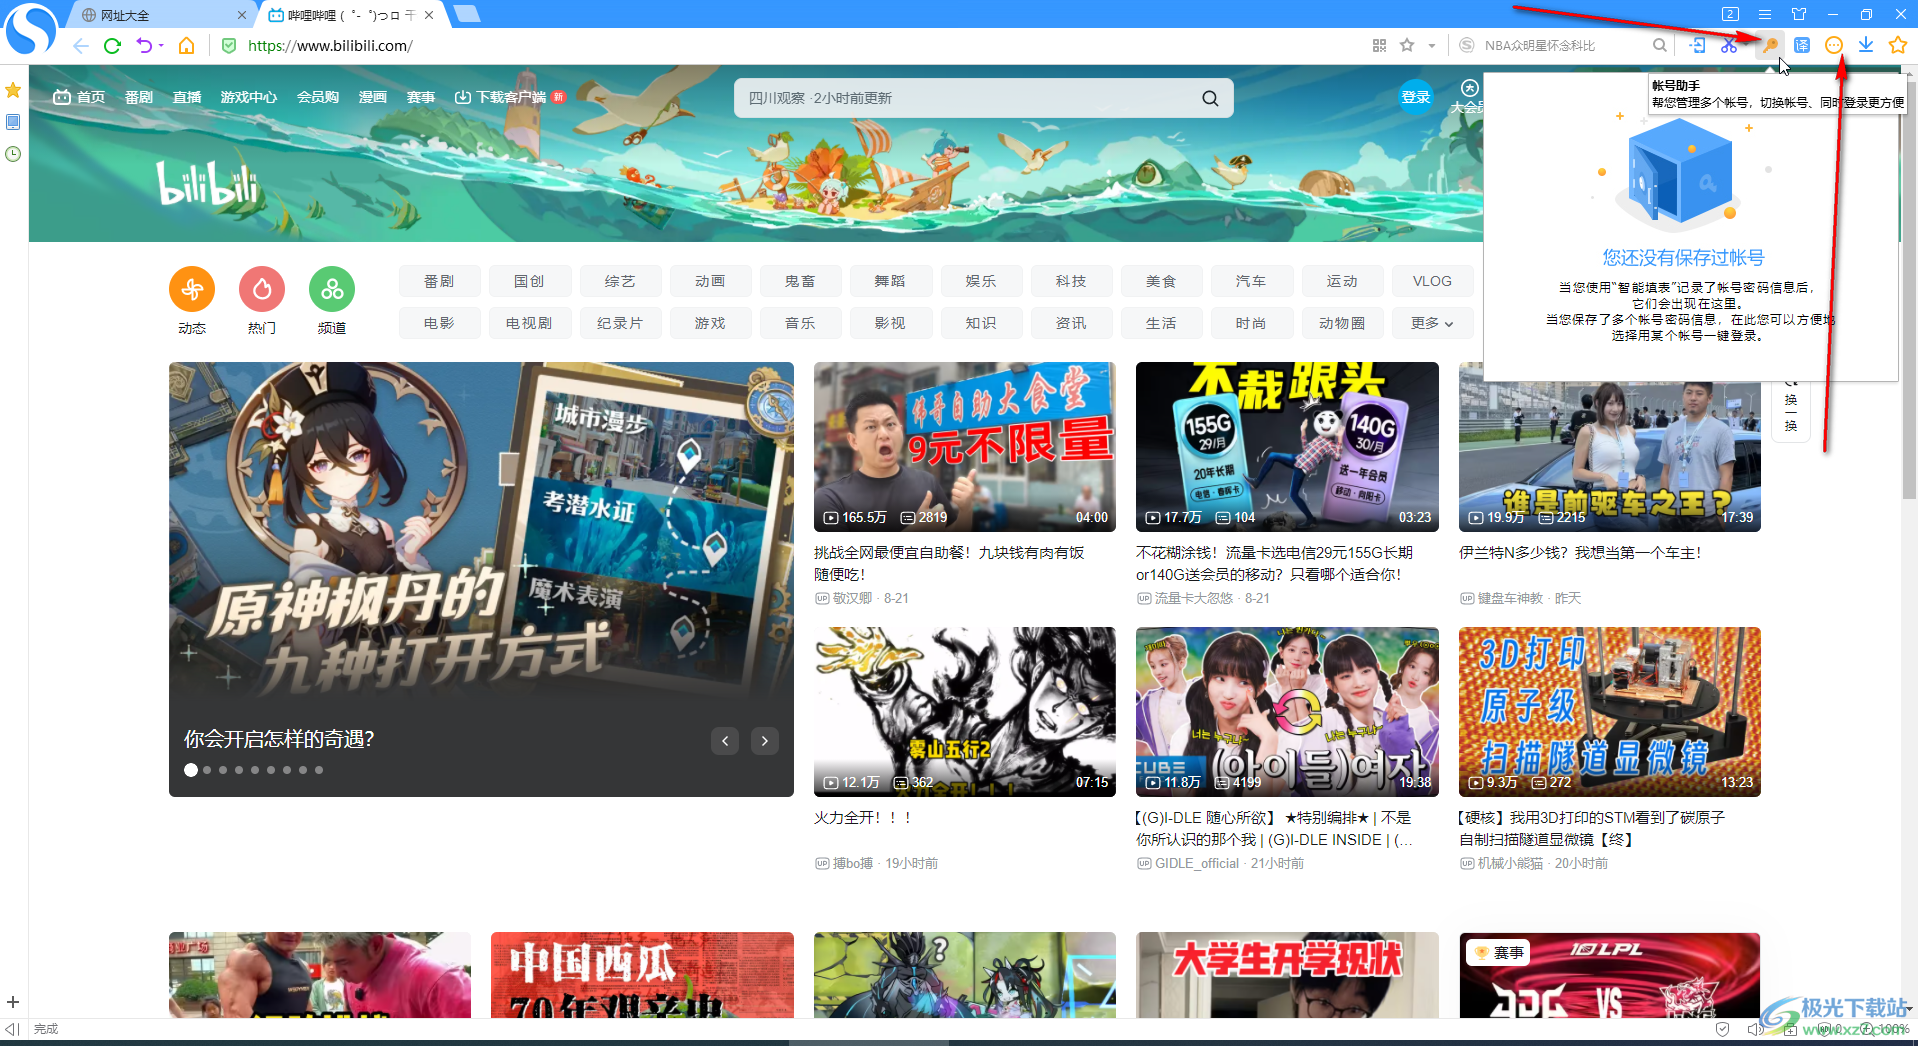Switch to the 网址大全 tab
This screenshot has height=1046, width=1918.
coord(160,15)
